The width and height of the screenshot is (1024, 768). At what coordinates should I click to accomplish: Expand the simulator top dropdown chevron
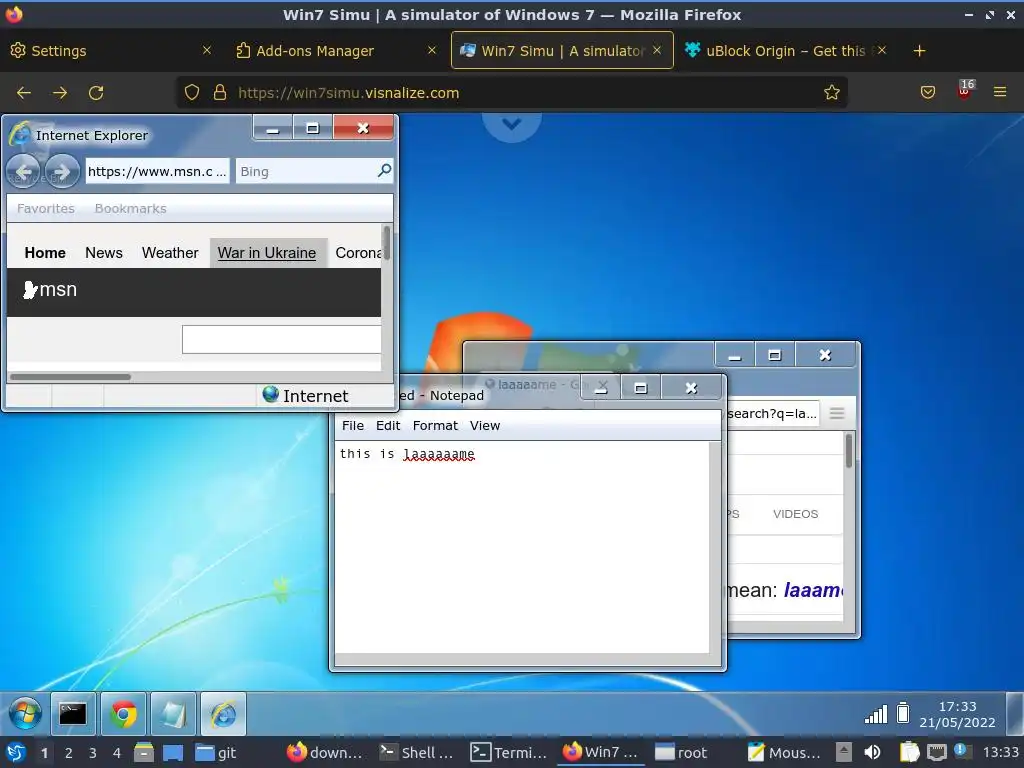pyautogui.click(x=511, y=123)
